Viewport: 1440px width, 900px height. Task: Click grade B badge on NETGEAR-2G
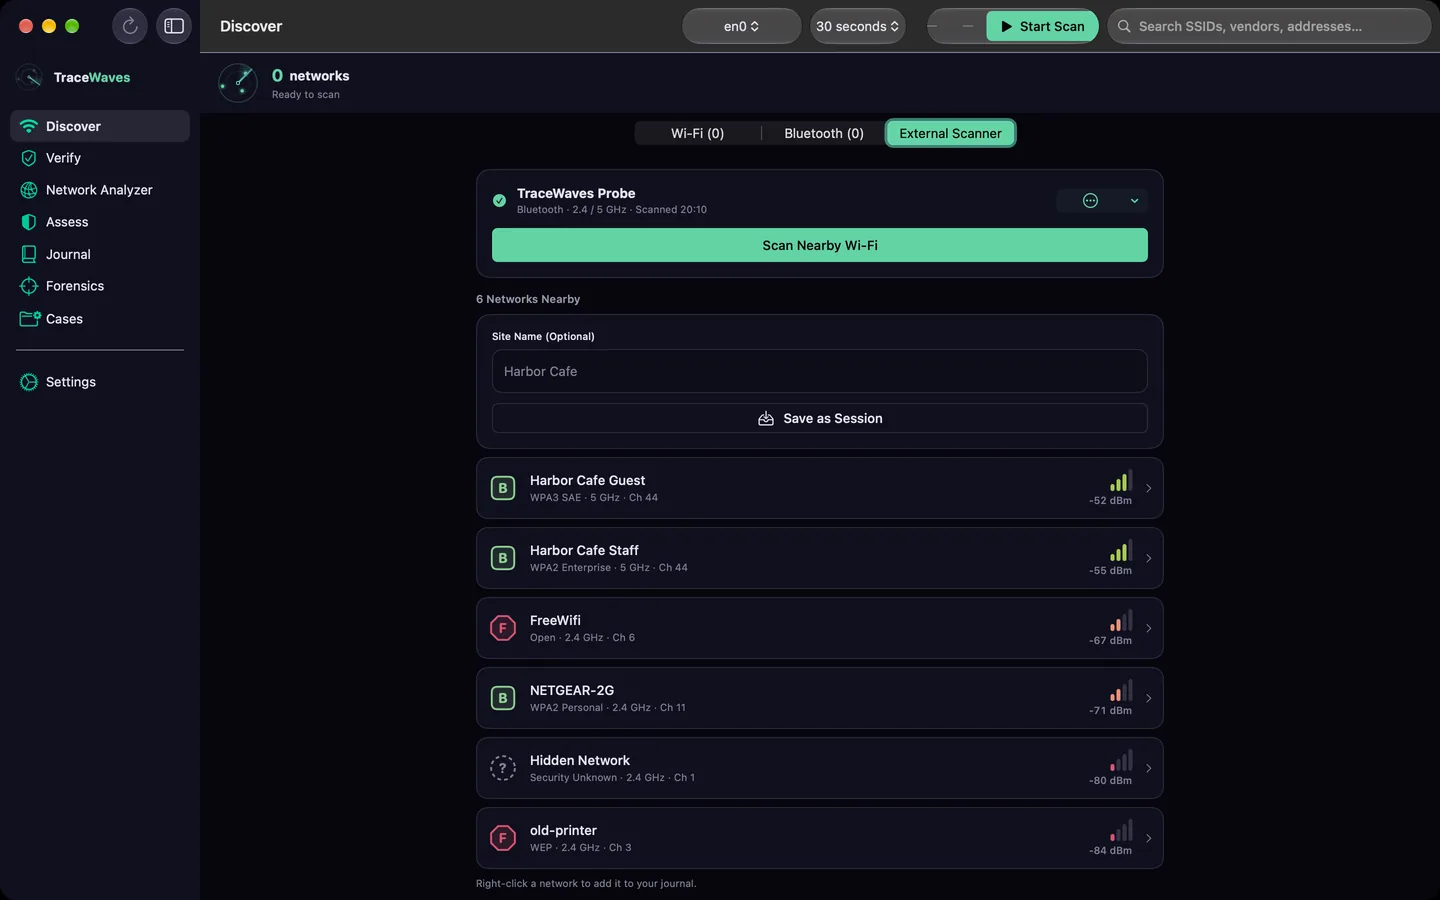tap(503, 698)
